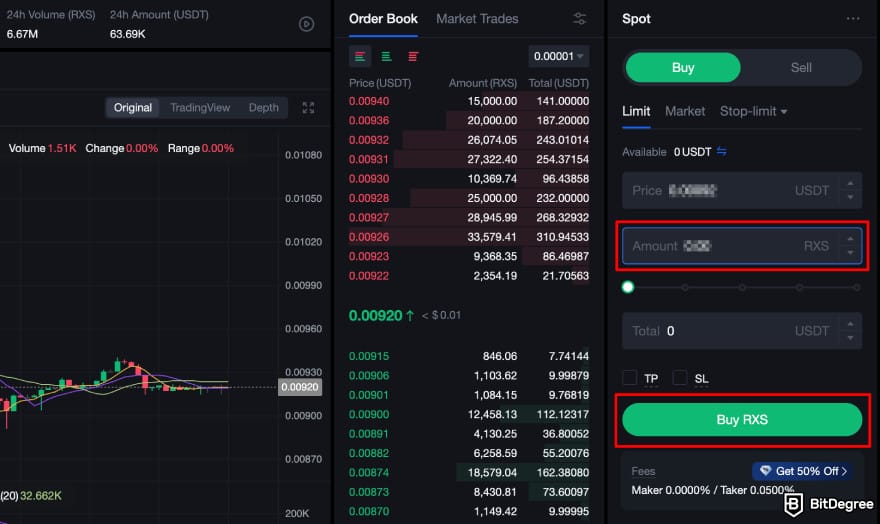Select the Market order tab
This screenshot has width=880, height=524.
pos(685,111)
